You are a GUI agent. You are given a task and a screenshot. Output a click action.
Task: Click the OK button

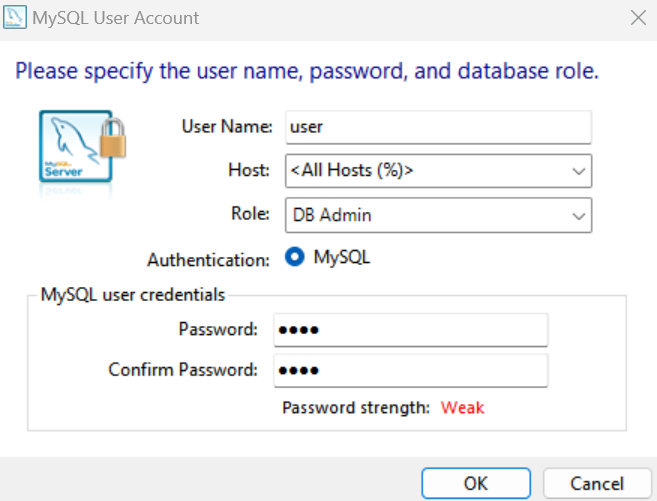(x=476, y=483)
